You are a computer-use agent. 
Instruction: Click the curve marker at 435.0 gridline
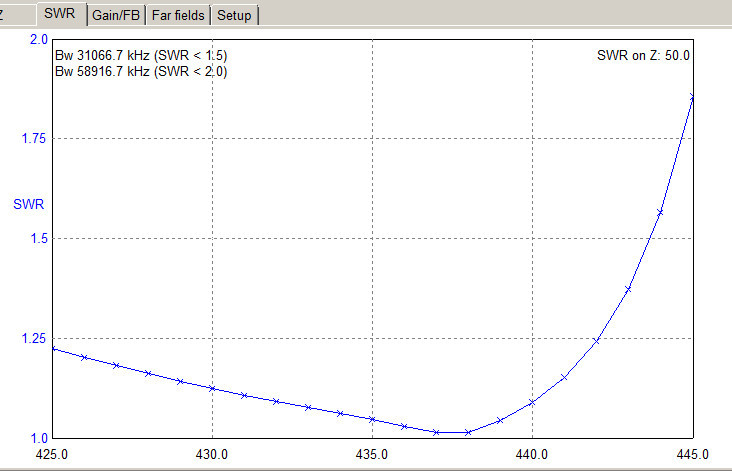click(372, 419)
